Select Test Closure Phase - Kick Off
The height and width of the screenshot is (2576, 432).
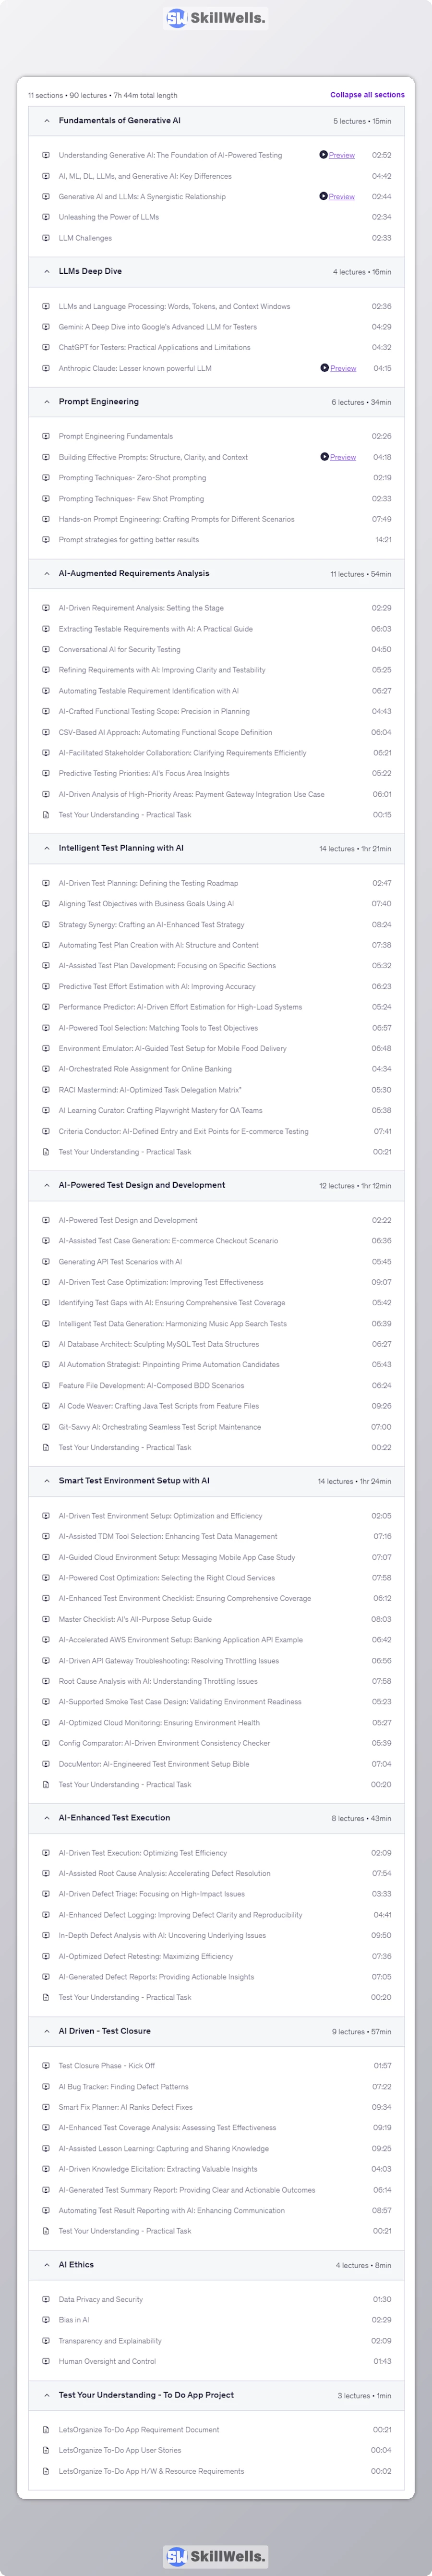pyautogui.click(x=106, y=2066)
